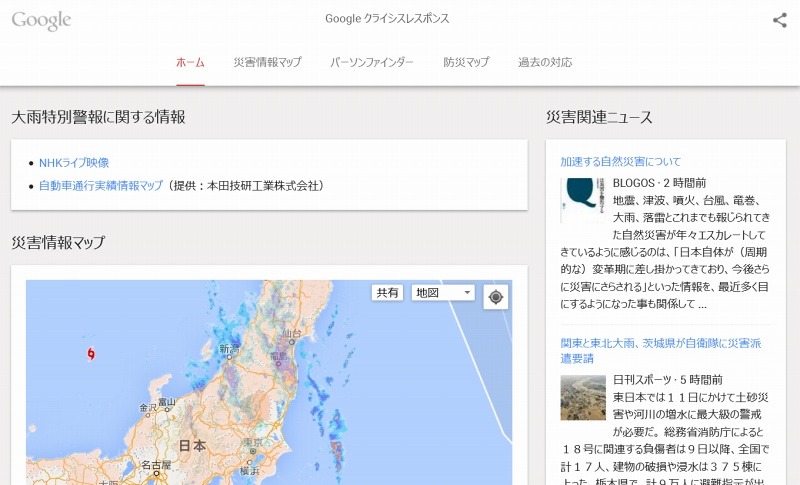Image resolution: width=800 pixels, height=485 pixels.
Task: Click the 名古屋 label on map
Action: (x=156, y=465)
